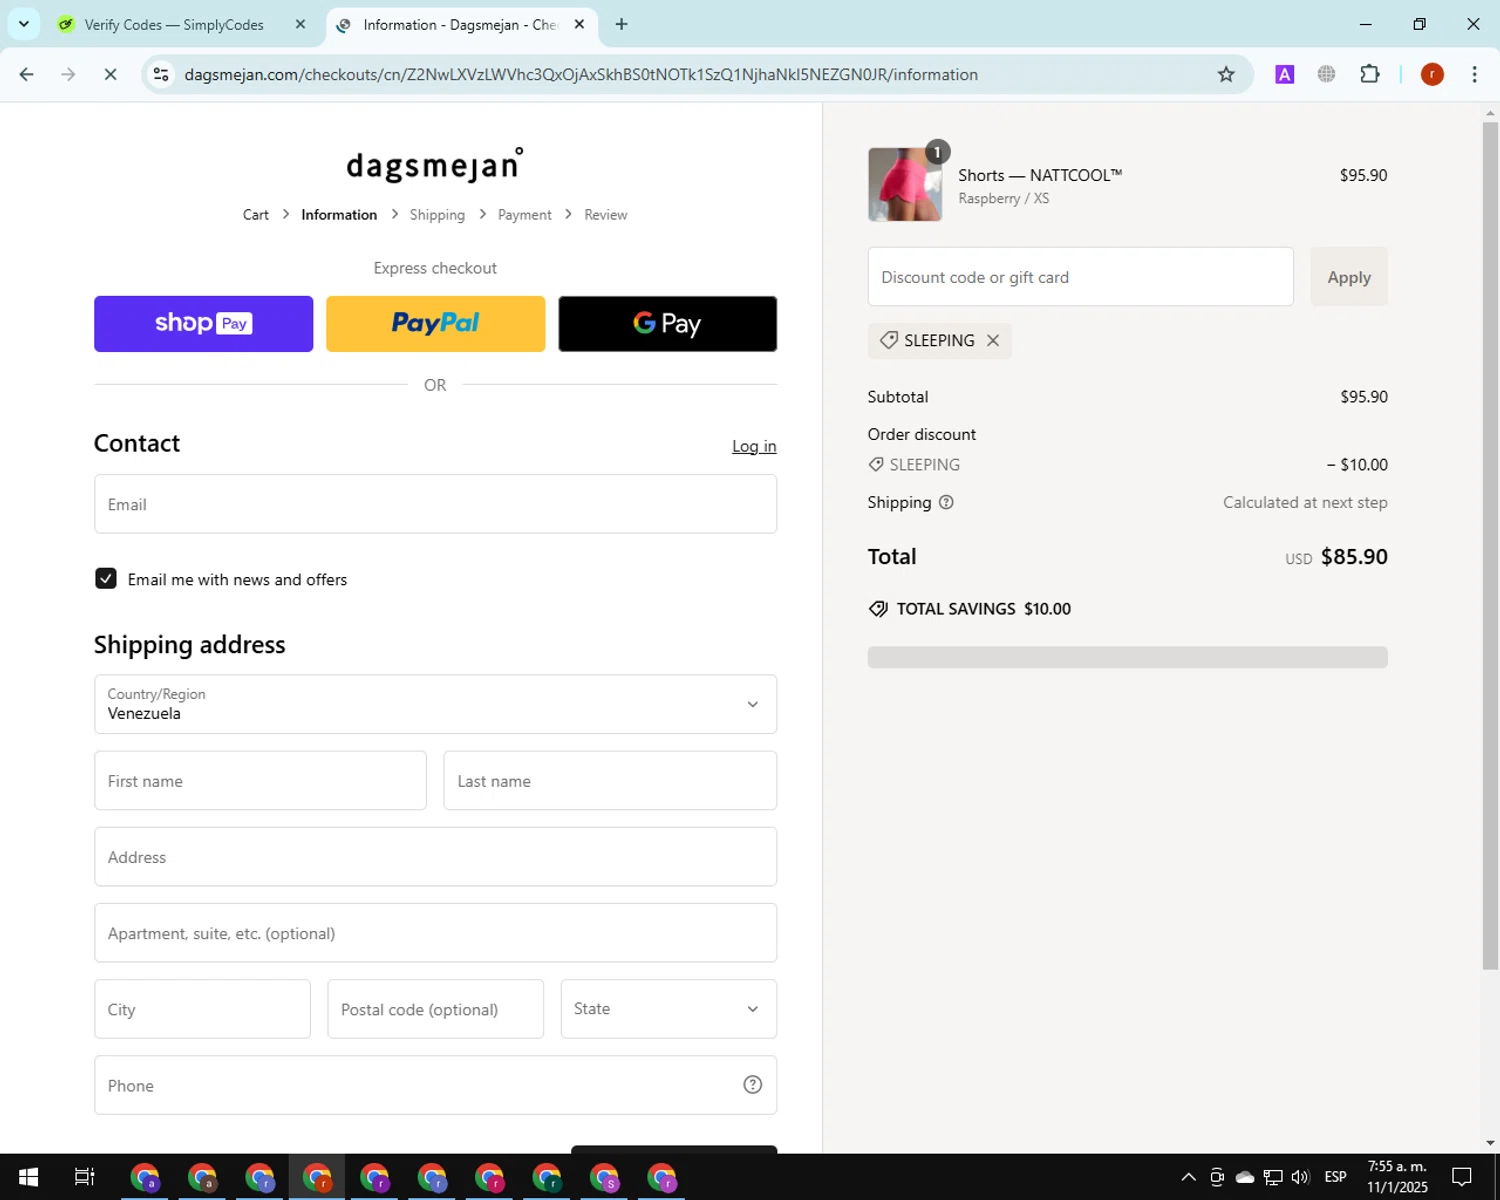Focus the Email input field
Viewport: 1500px width, 1200px height.
click(435, 504)
